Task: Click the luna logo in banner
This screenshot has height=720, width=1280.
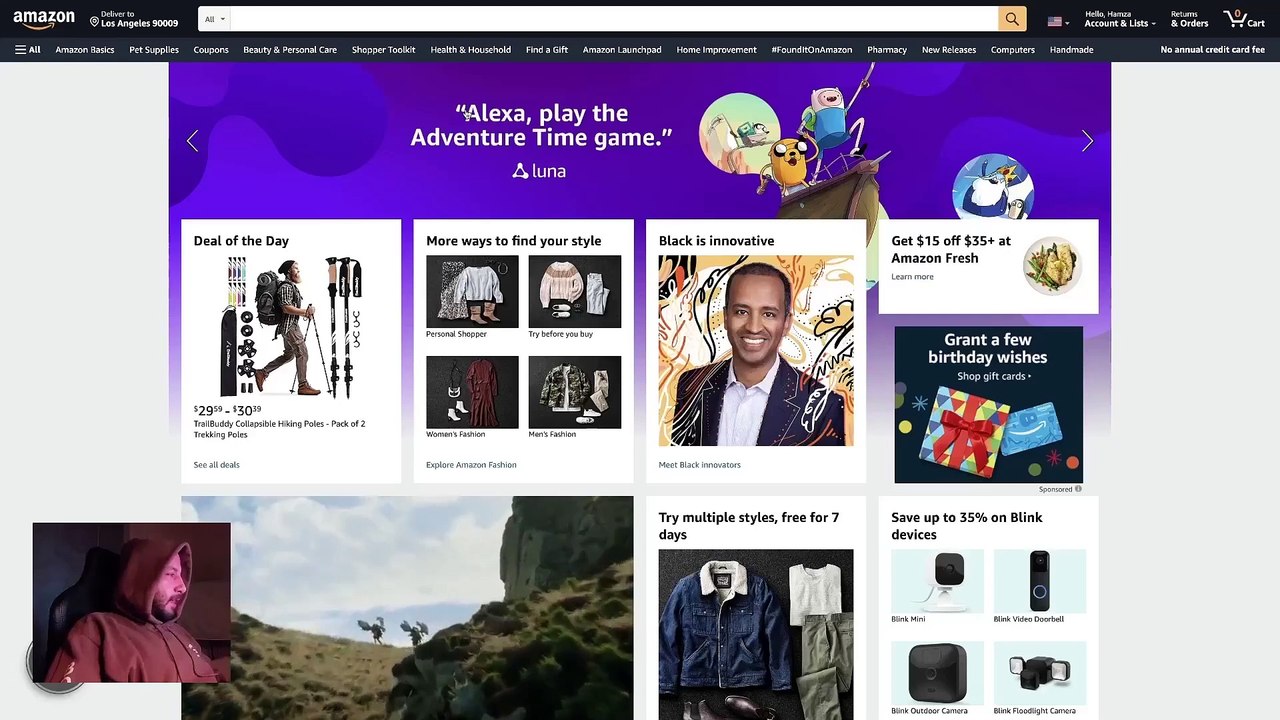Action: pyautogui.click(x=539, y=171)
